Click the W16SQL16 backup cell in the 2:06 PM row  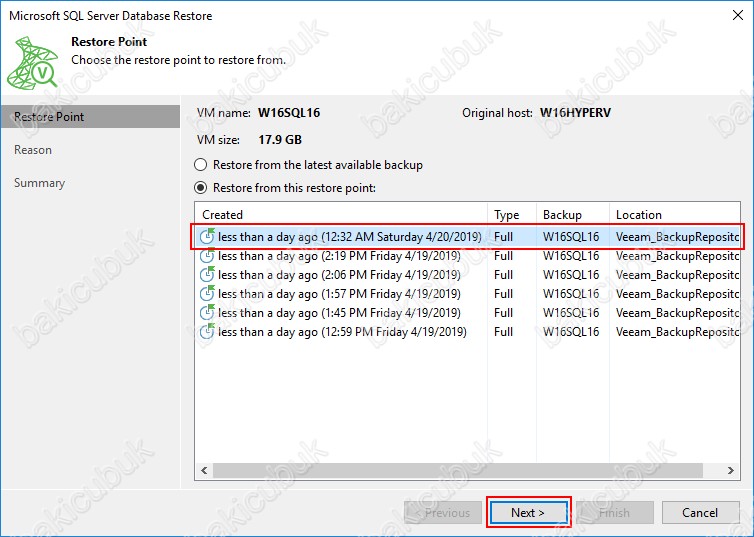point(571,275)
